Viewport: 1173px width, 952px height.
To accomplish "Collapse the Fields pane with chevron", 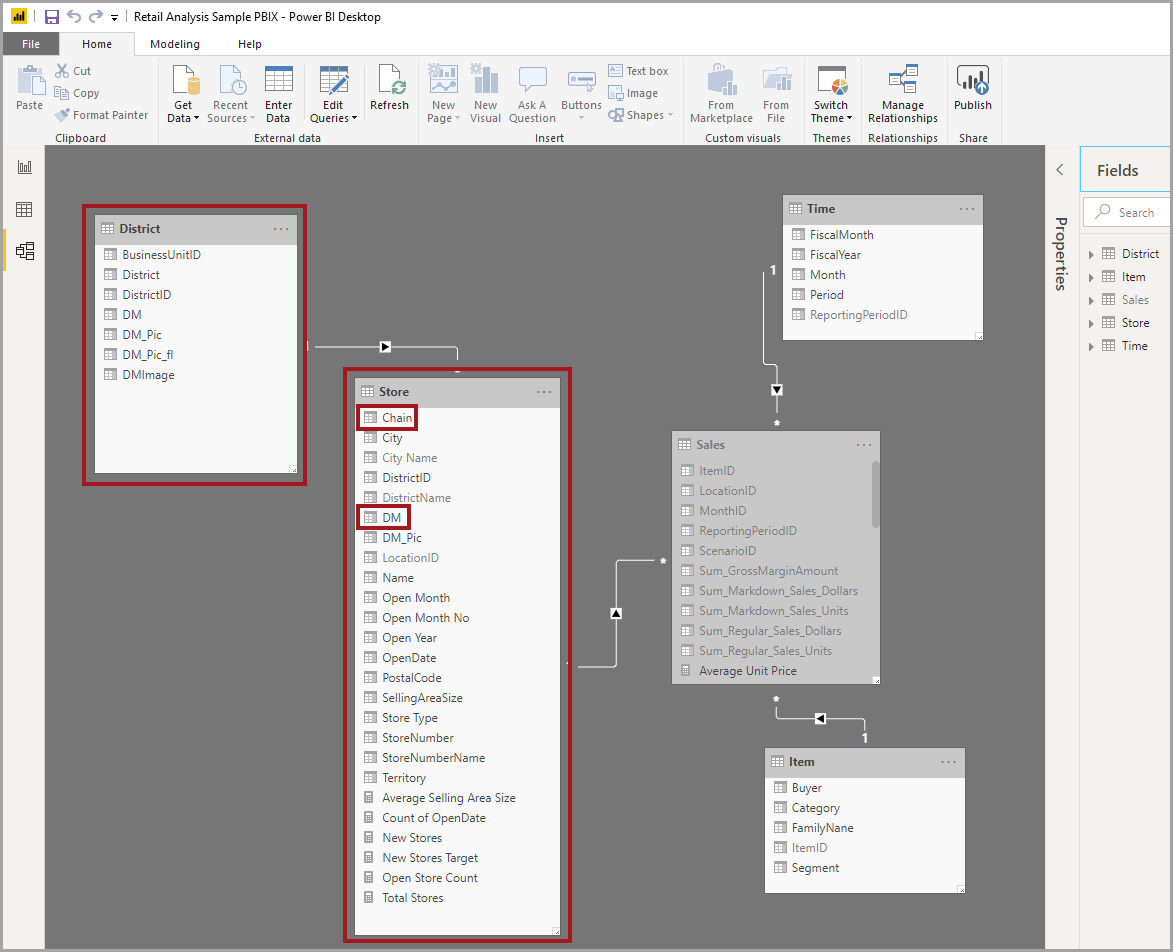I will [1060, 170].
